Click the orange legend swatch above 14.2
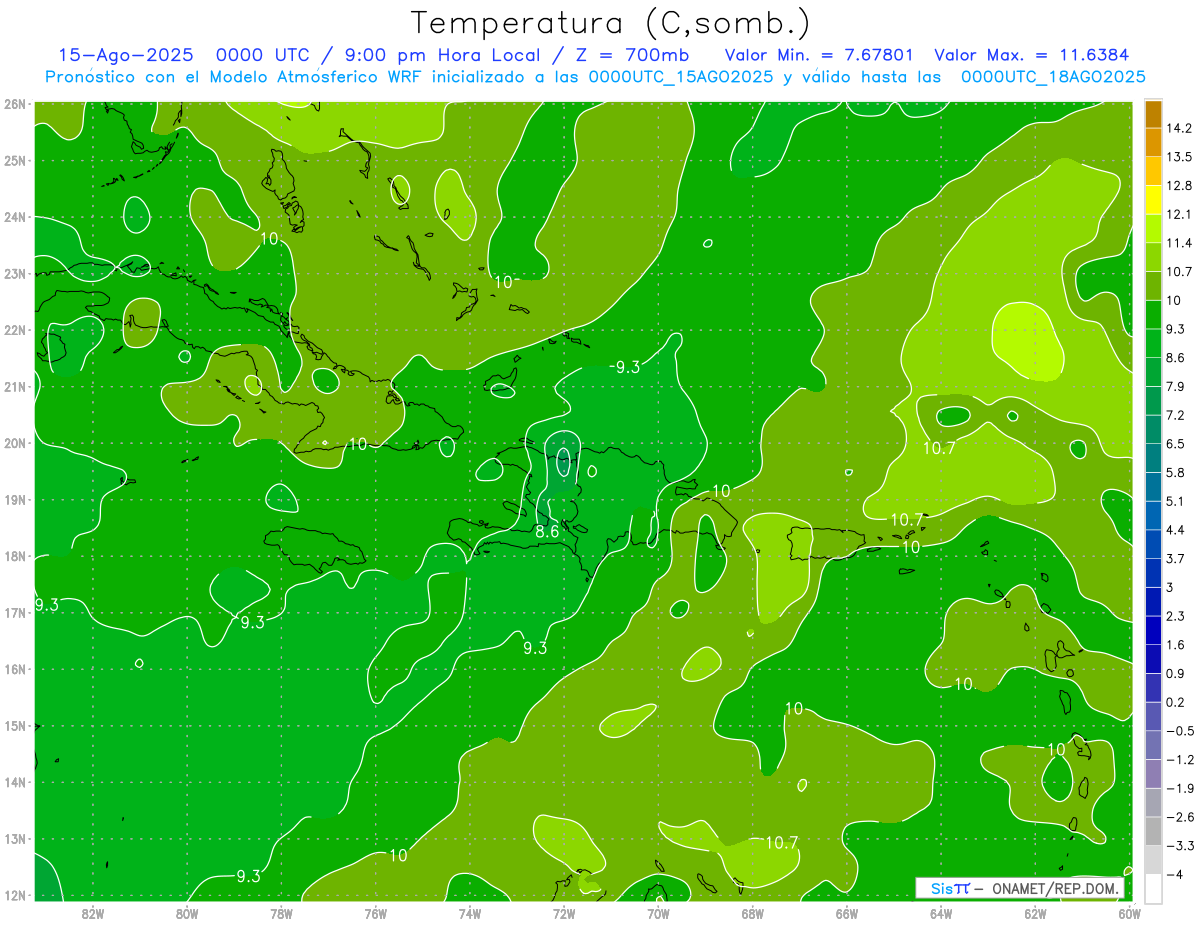The height and width of the screenshot is (927, 1200). click(x=1154, y=114)
